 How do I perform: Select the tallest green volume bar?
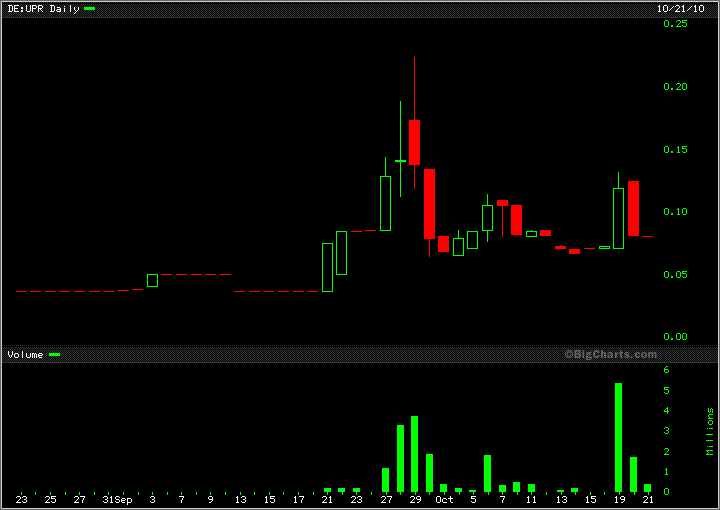(x=618, y=437)
